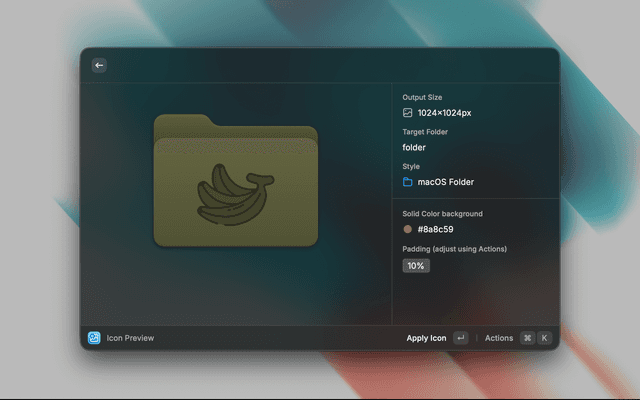640x400 pixels.
Task: Open the Actions menu
Action: 499,338
